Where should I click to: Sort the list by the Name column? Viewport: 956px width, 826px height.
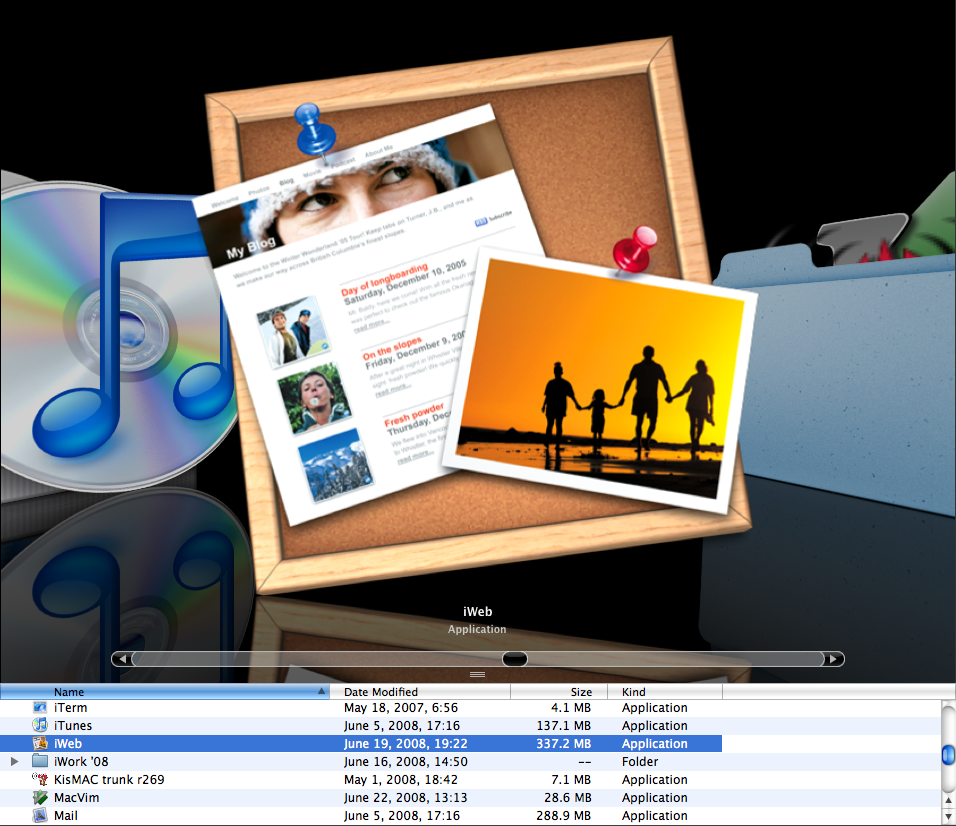pos(165,692)
